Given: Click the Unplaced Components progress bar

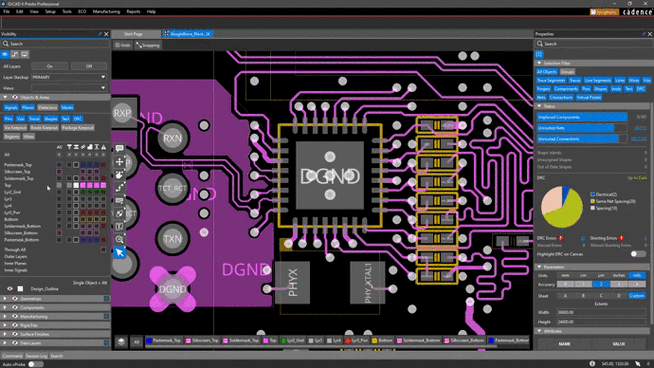Looking at the screenshot, I should pos(582,117).
